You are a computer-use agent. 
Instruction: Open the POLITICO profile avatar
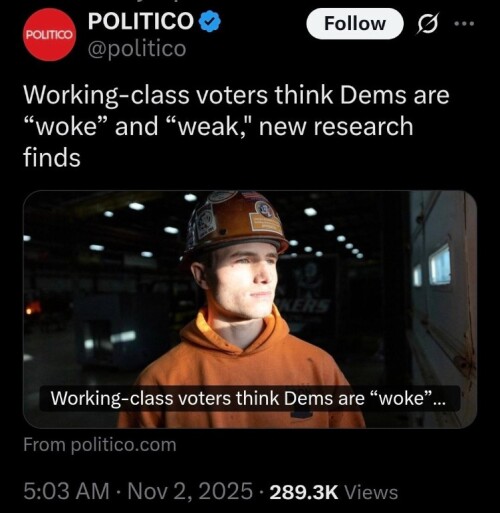pyautogui.click(x=49, y=35)
